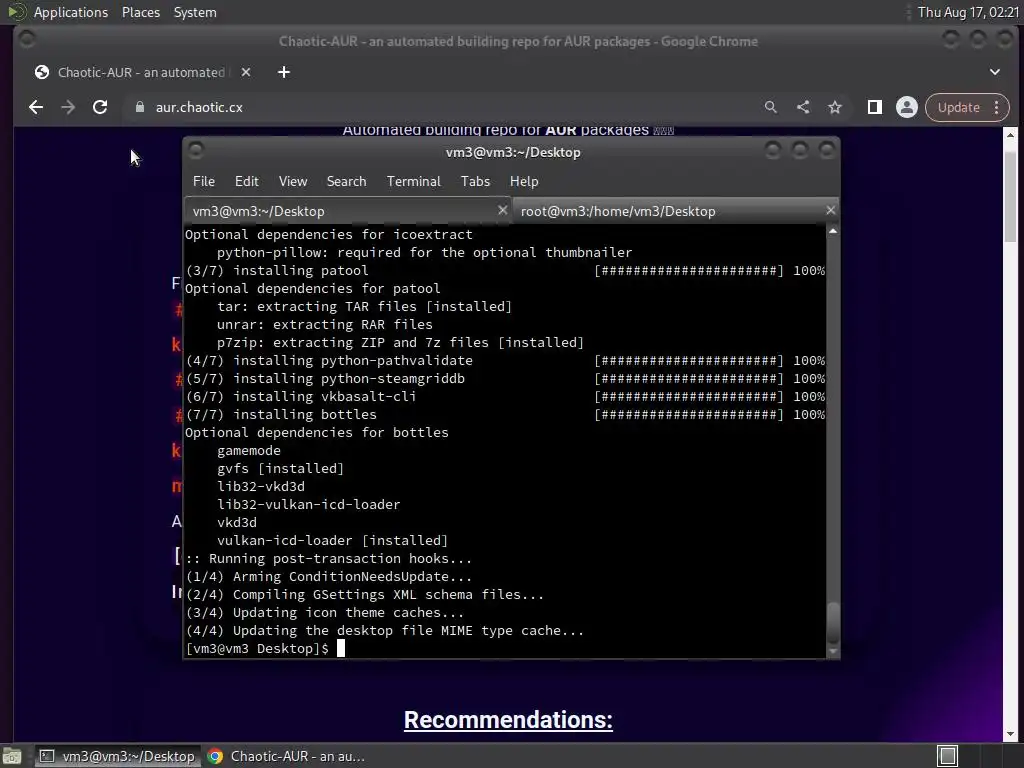
Task: Open a new Chrome tab
Action: pyautogui.click(x=283, y=72)
